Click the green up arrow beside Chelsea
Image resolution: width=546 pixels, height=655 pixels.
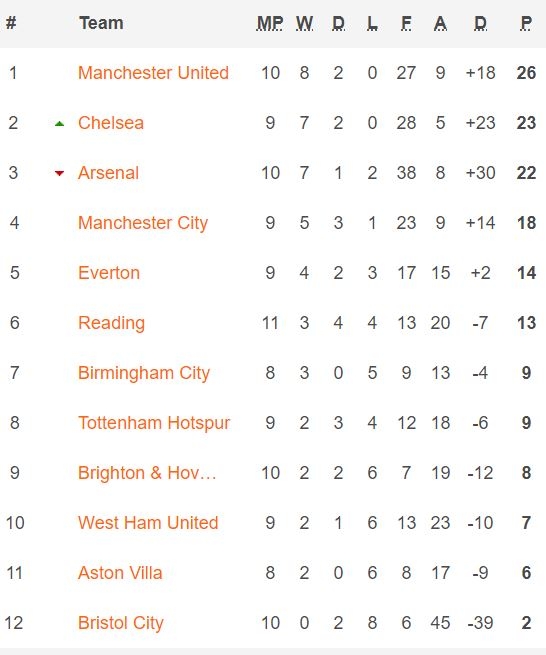59,124
